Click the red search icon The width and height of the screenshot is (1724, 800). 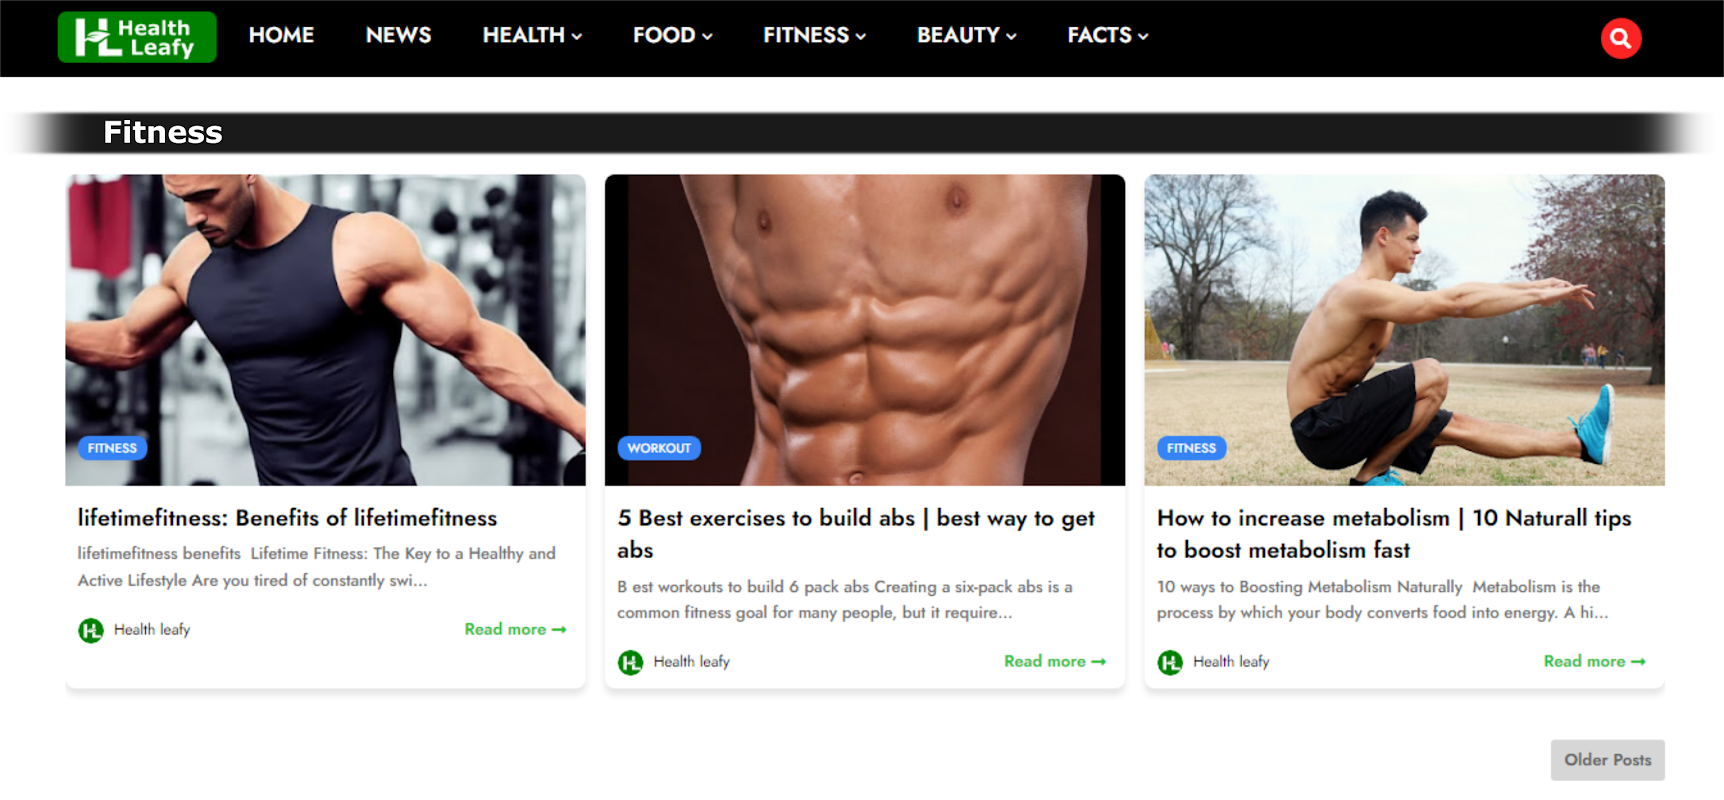click(1620, 38)
